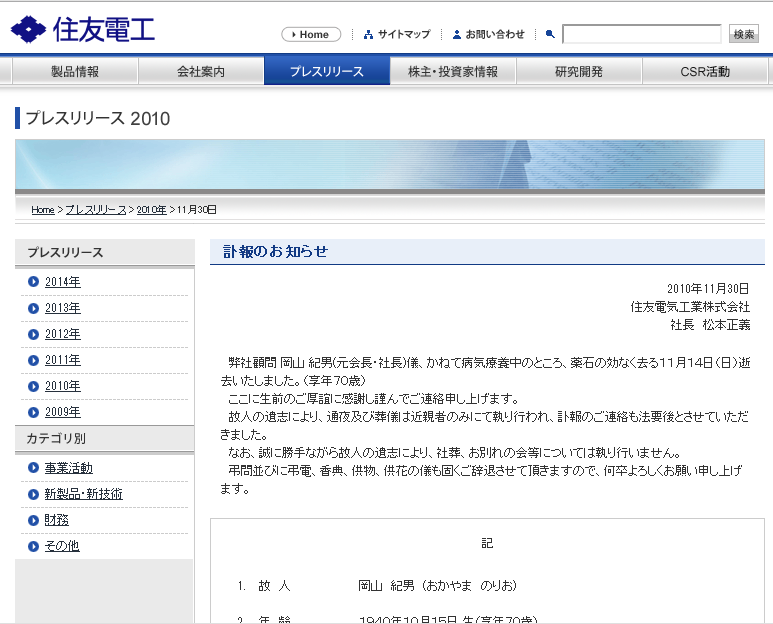773x624 pixels.
Task: Select the プレスリリース navigation tab
Action: click(327, 71)
